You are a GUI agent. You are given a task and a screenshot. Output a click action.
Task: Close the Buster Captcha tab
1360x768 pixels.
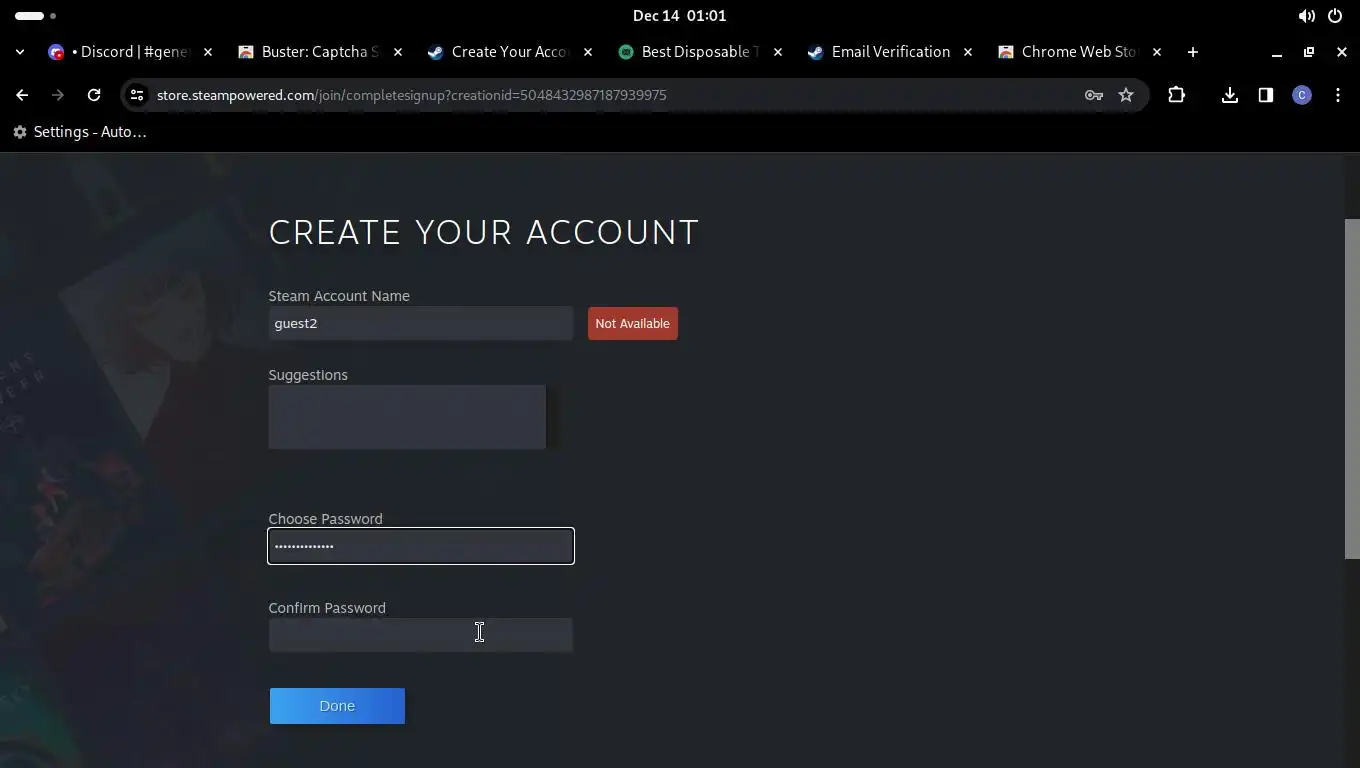coord(398,52)
